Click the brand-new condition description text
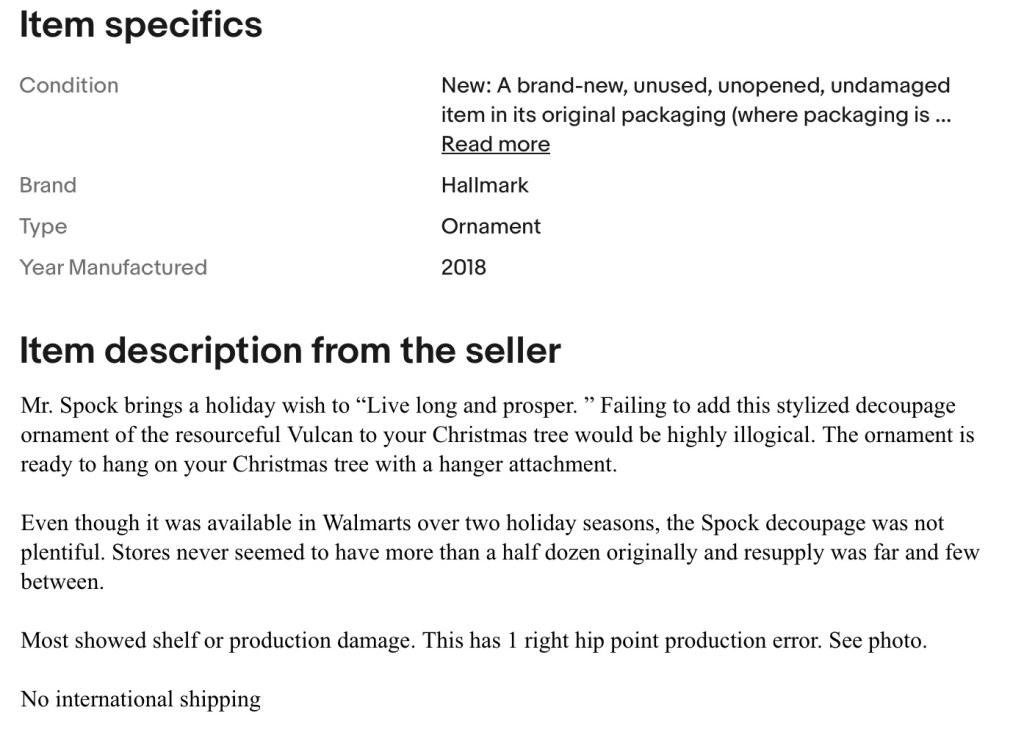The image size is (1024, 749). (695, 100)
